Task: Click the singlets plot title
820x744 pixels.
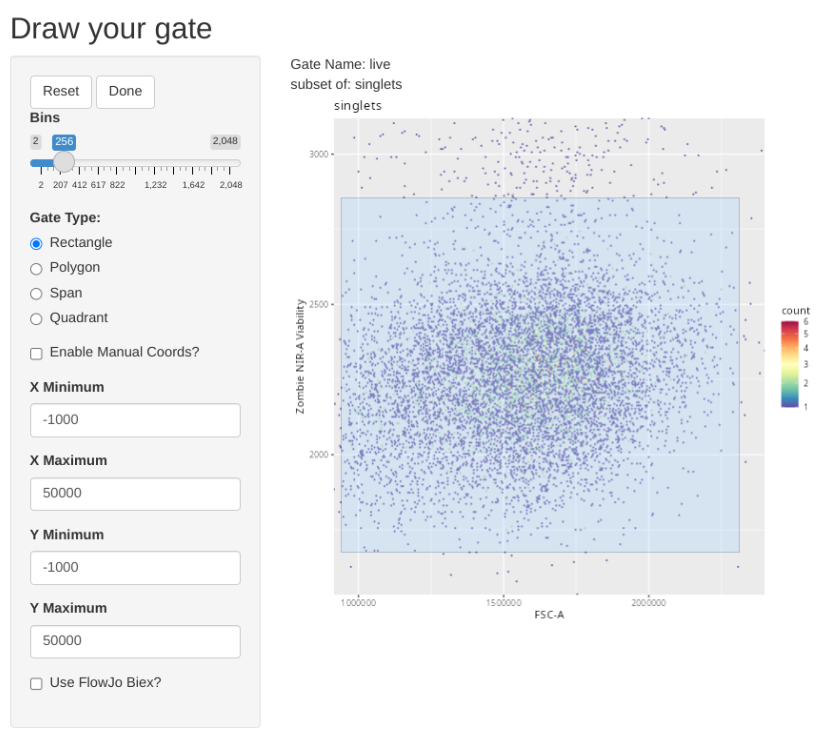Action: click(x=358, y=105)
